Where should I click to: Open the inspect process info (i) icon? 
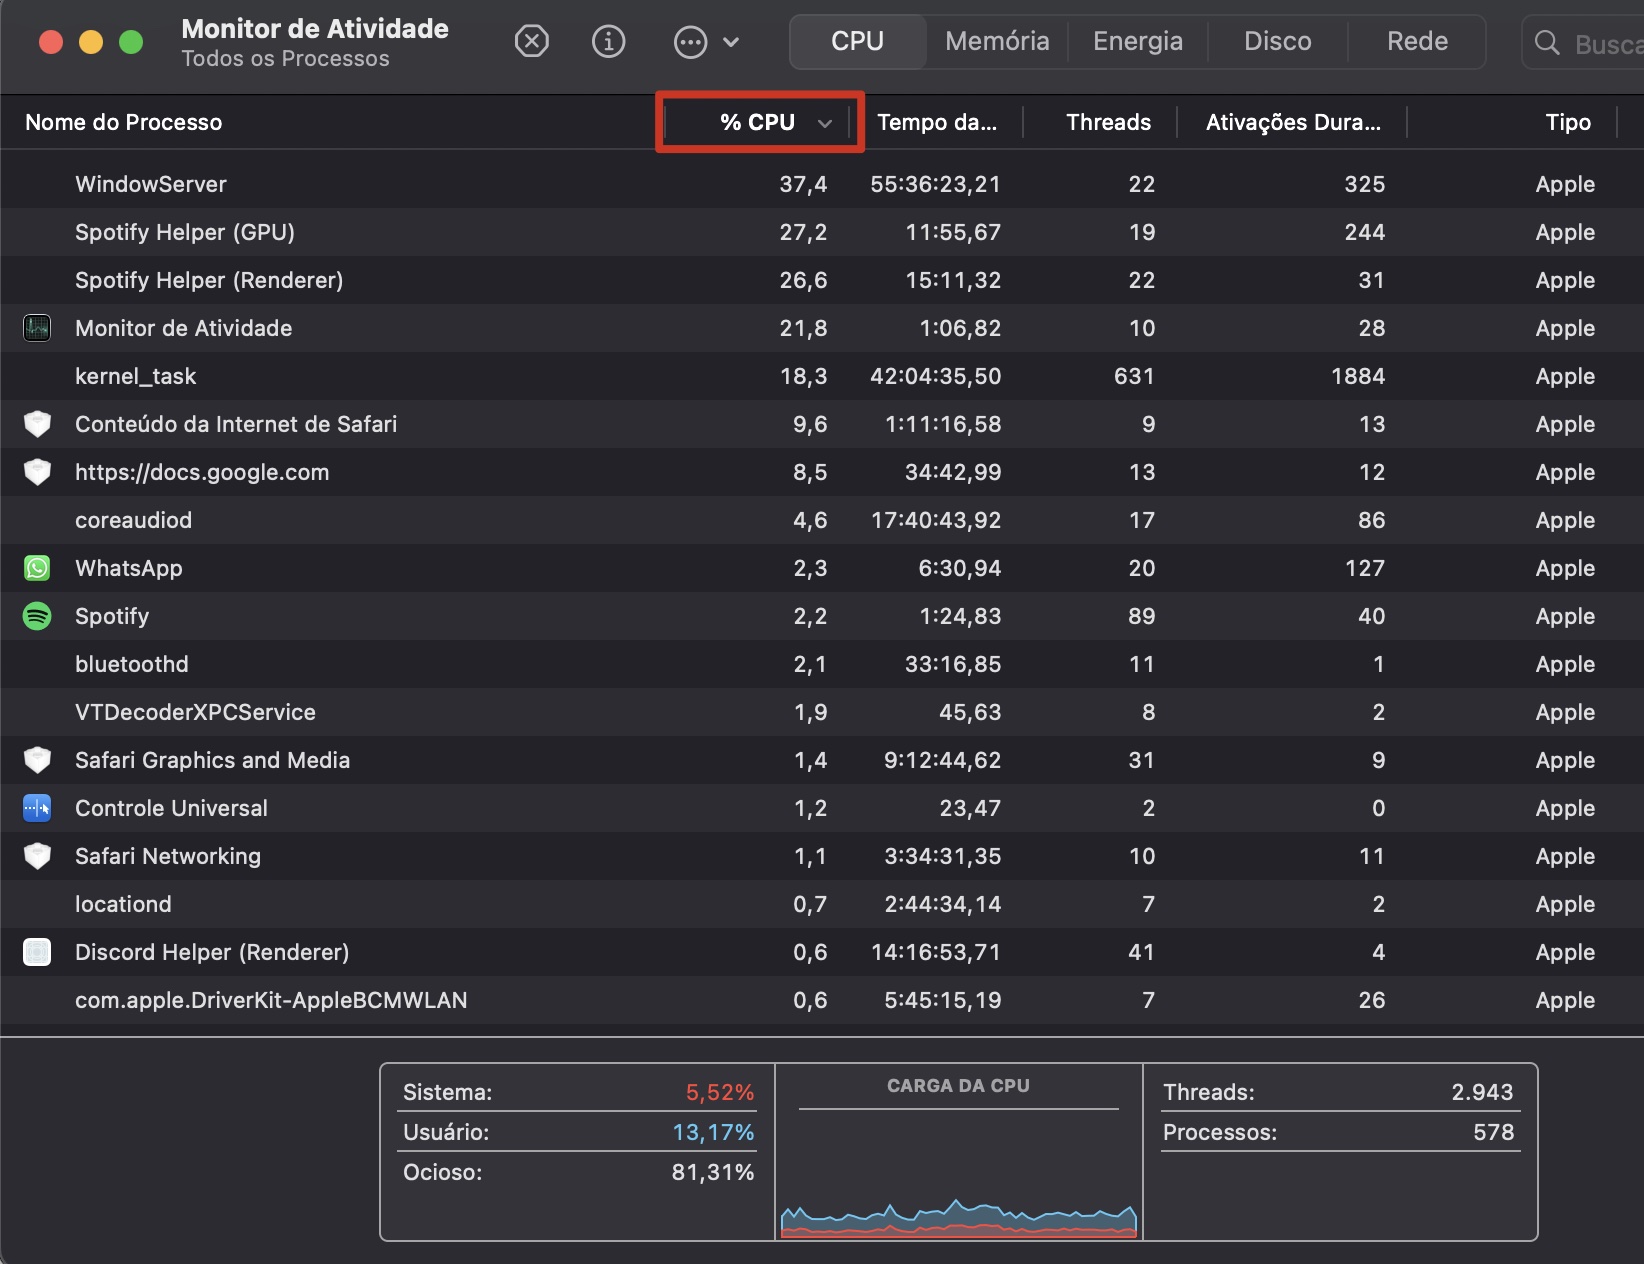coord(608,41)
